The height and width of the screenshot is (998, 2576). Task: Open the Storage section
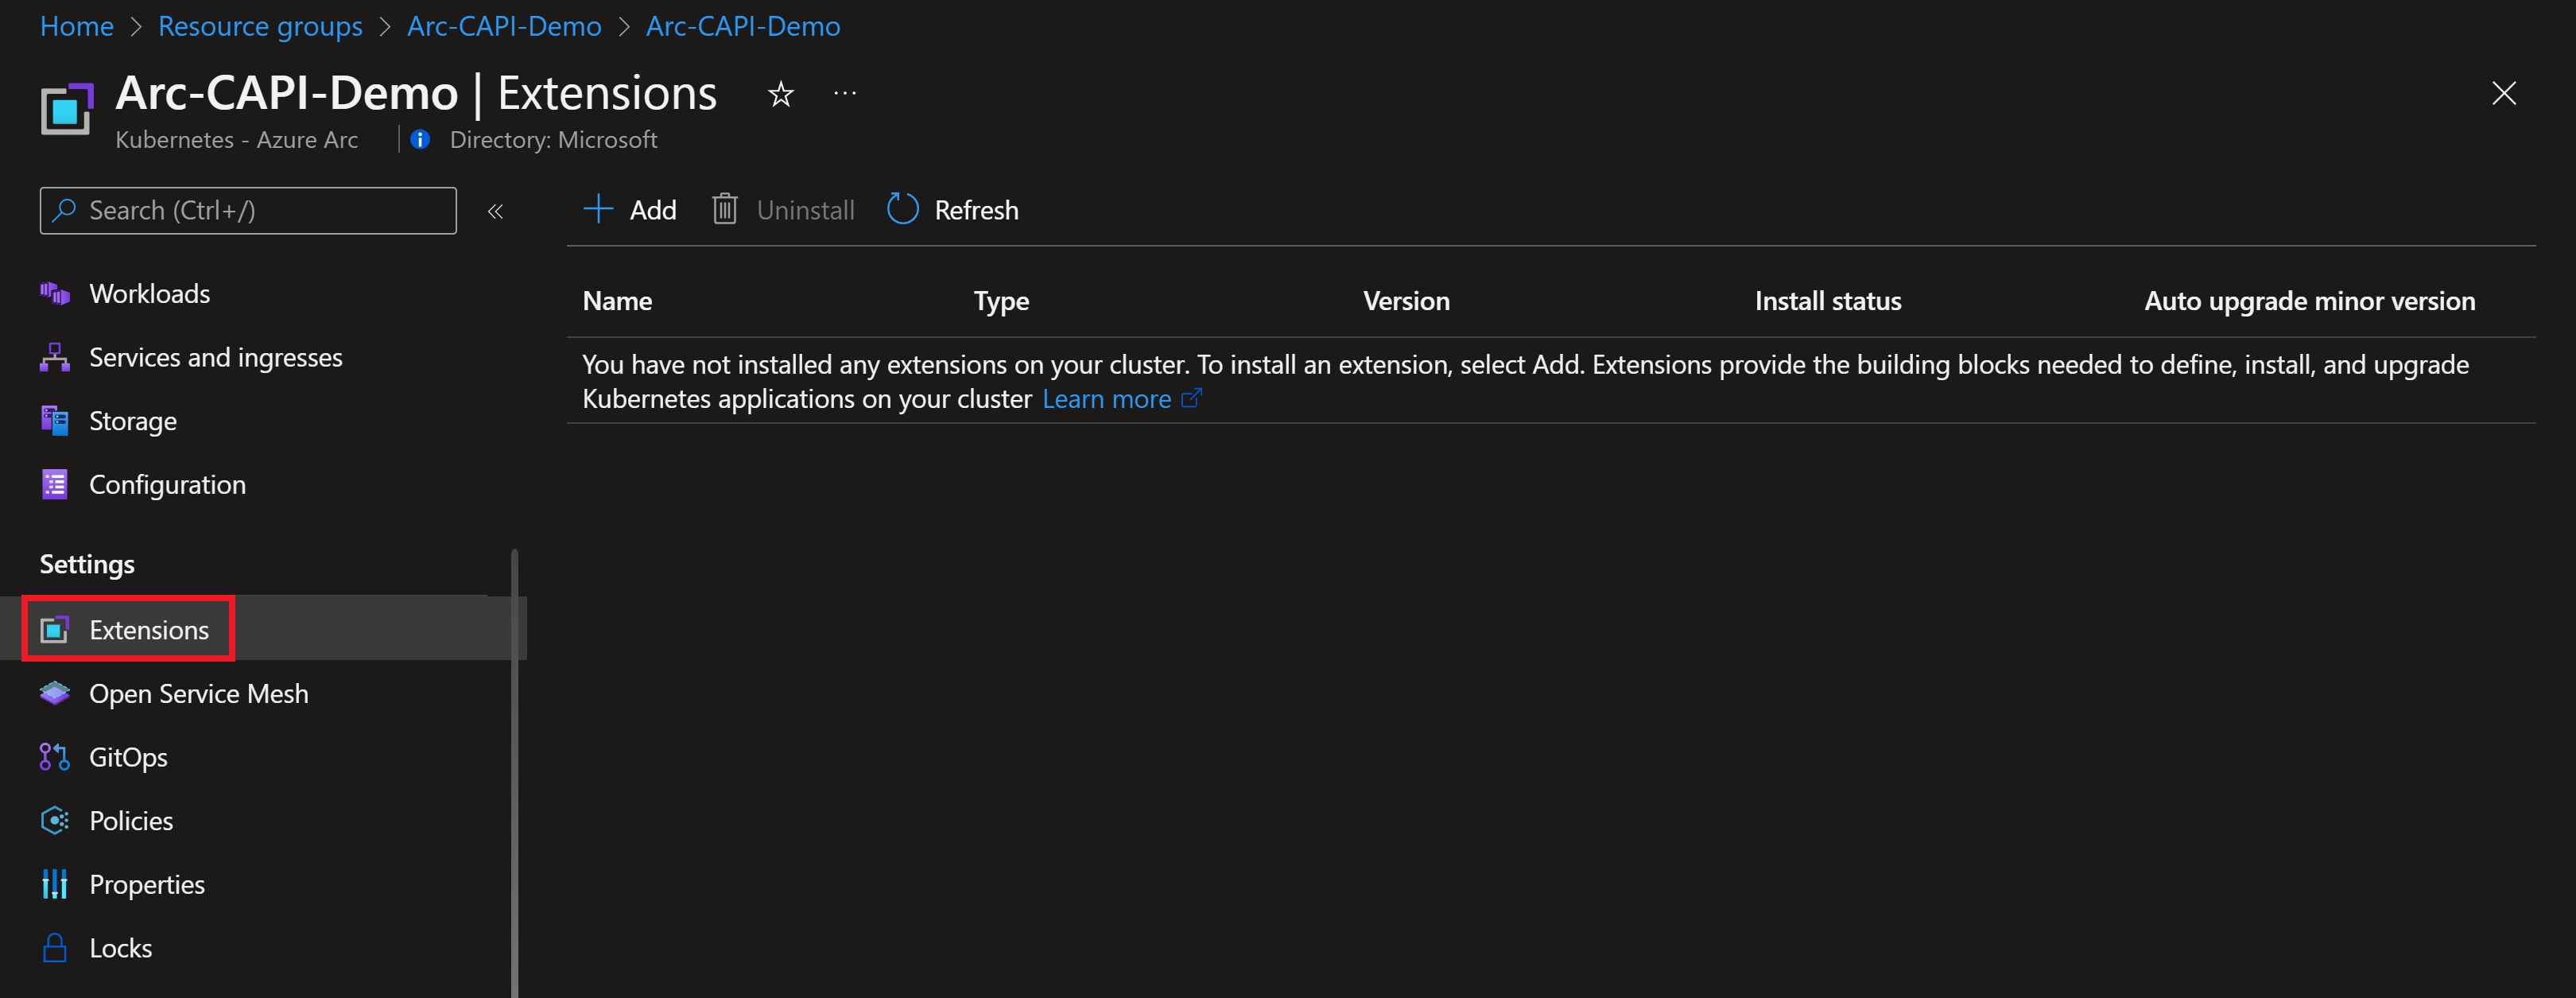(x=133, y=421)
